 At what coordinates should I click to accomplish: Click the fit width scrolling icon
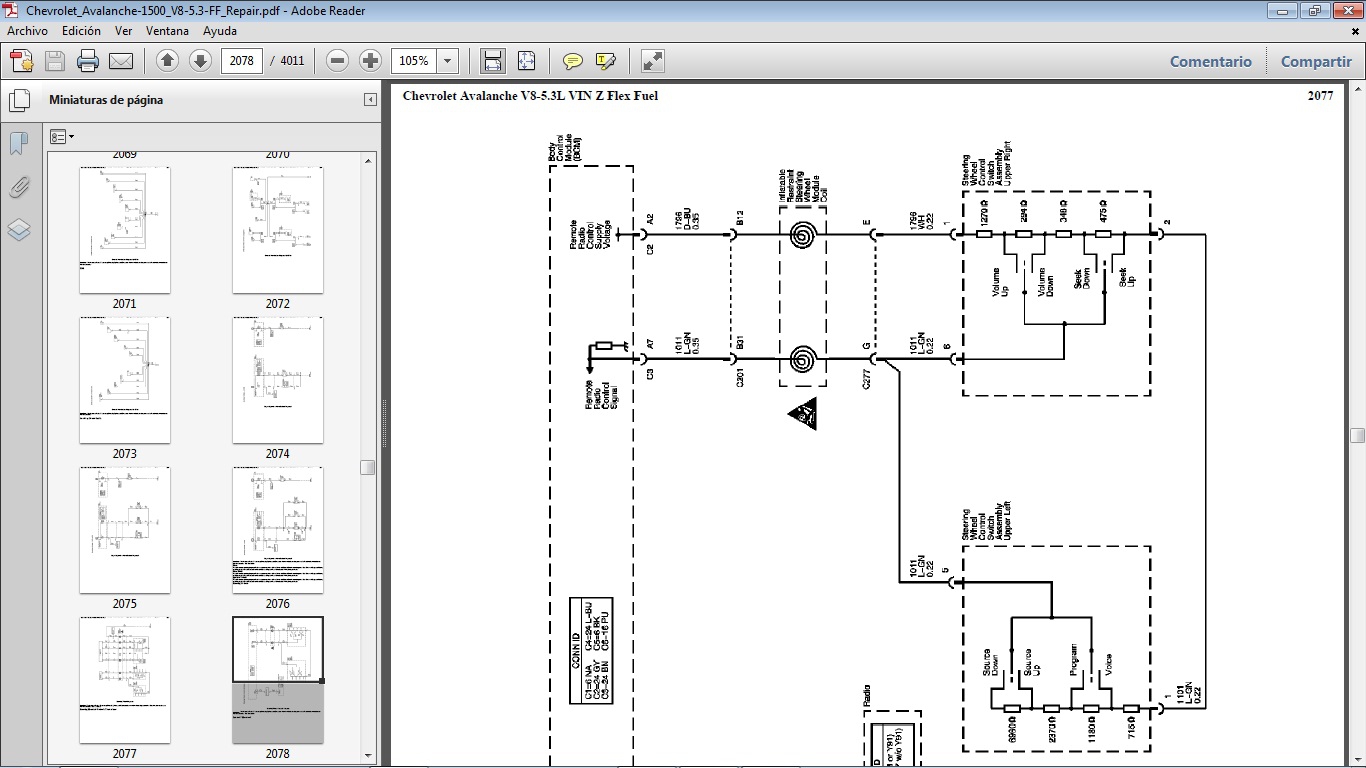[492, 61]
